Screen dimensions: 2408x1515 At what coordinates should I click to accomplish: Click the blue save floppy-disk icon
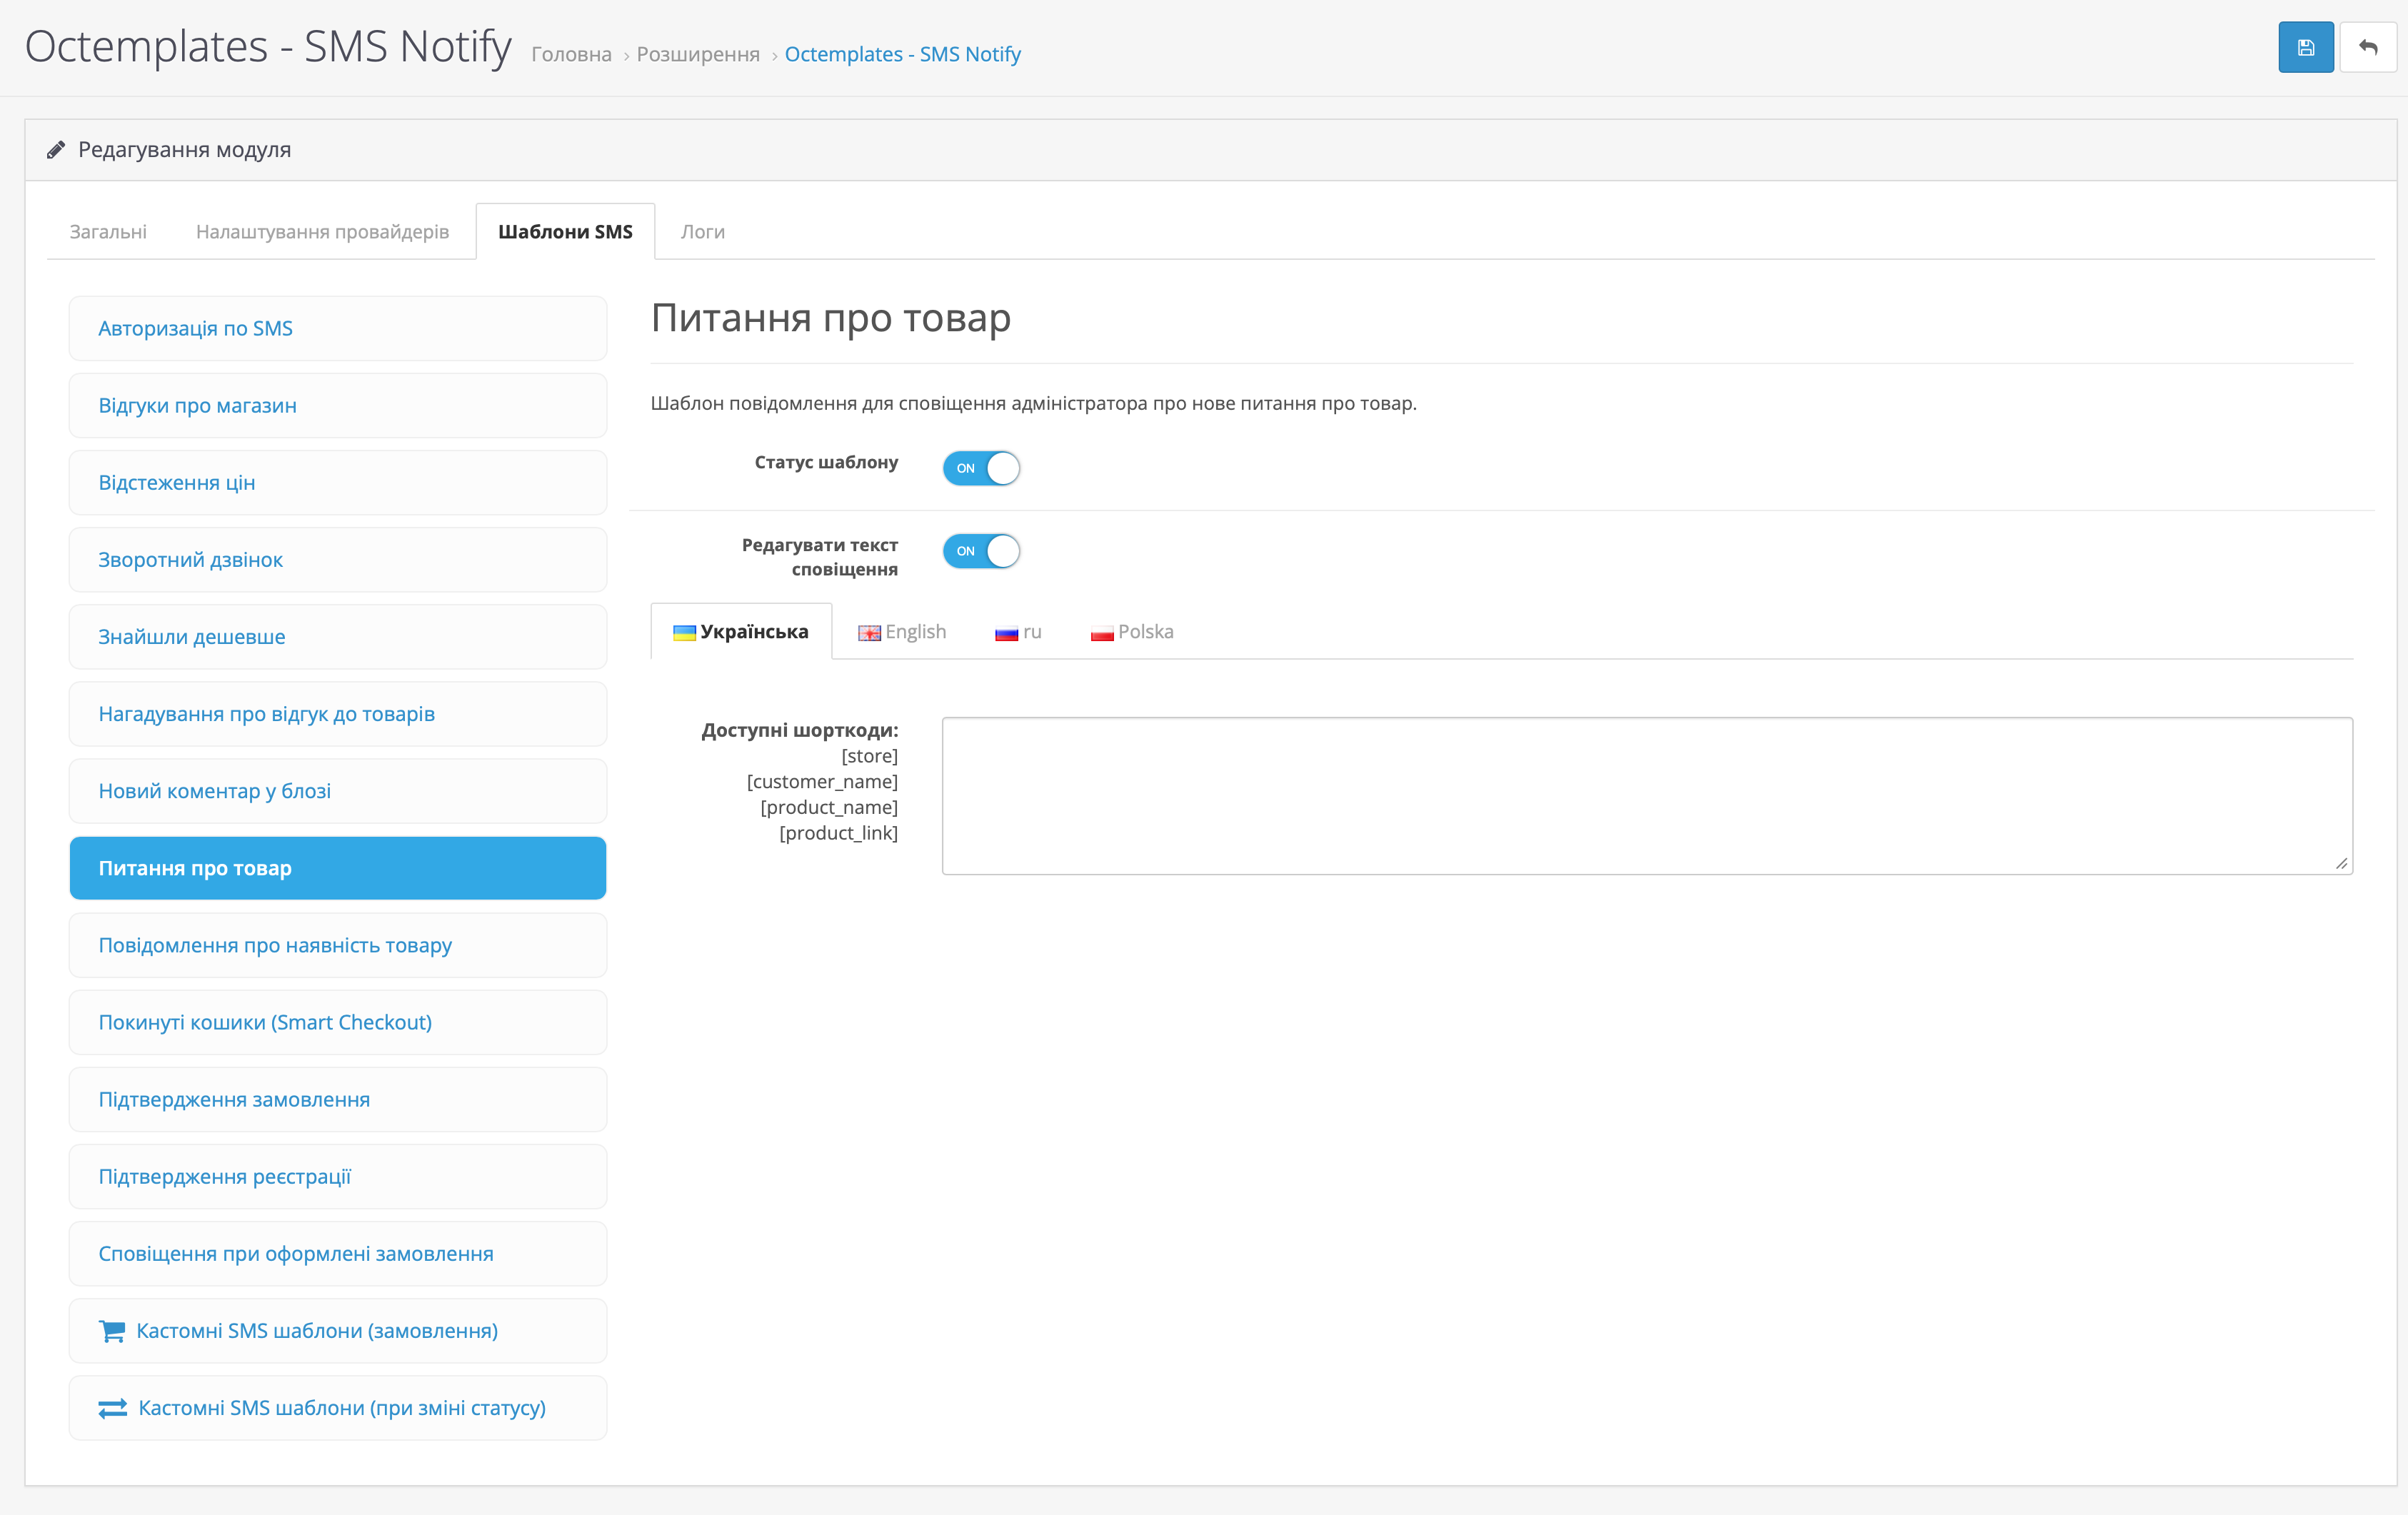(x=2305, y=47)
